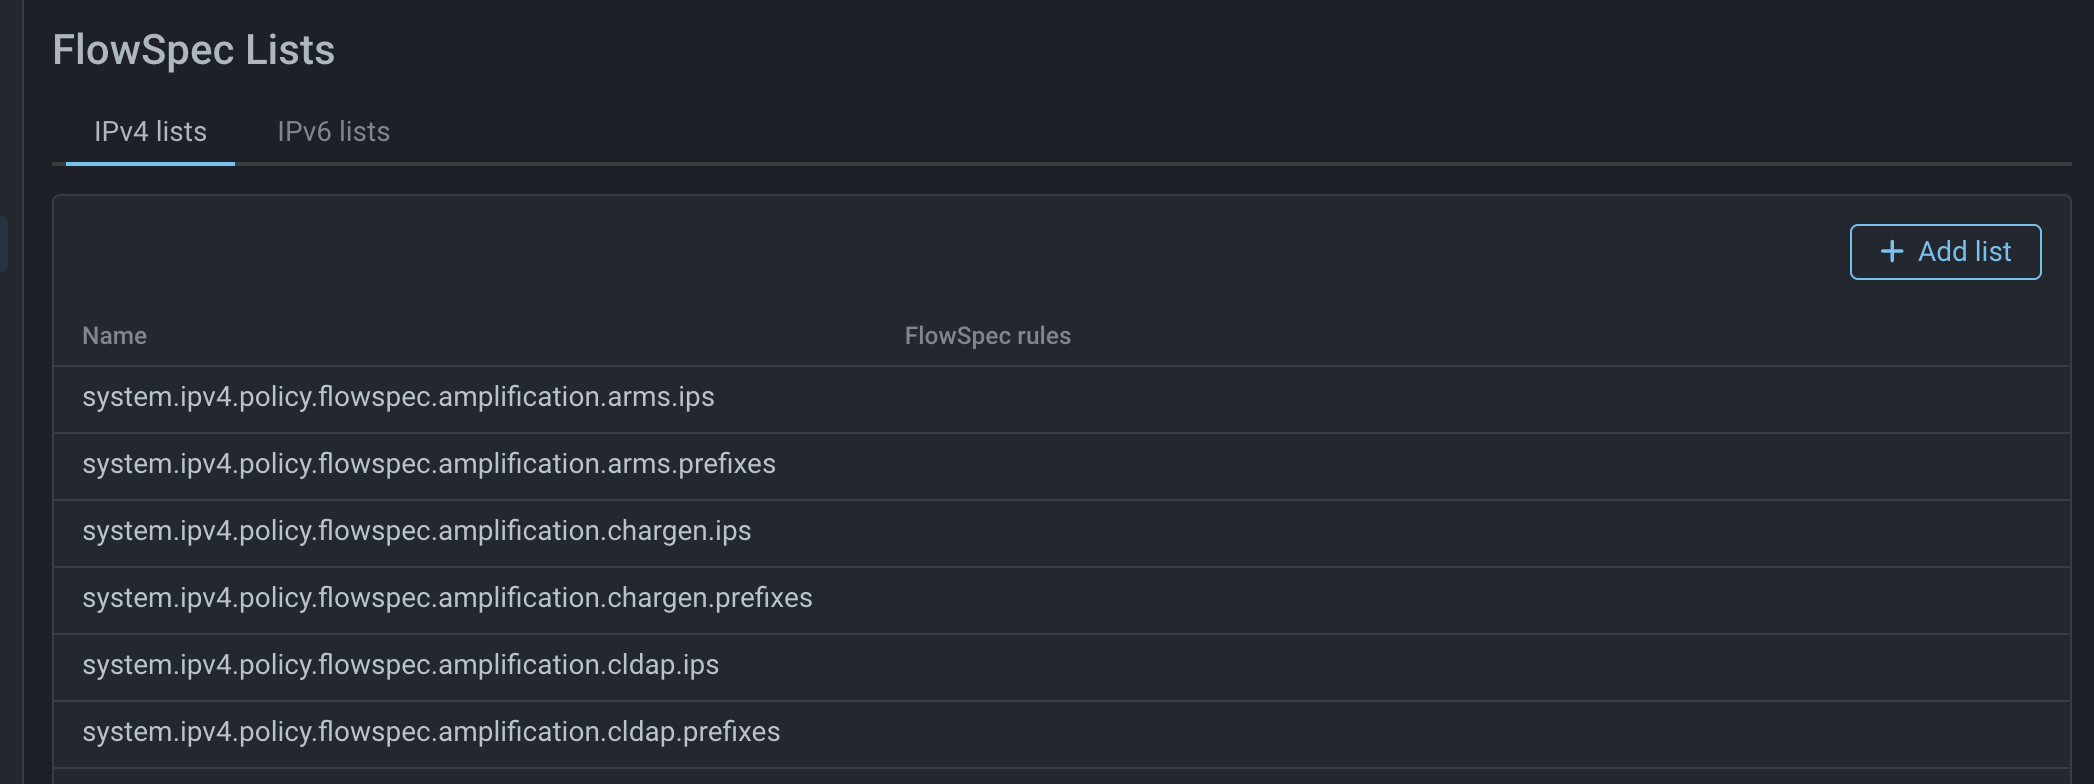The width and height of the screenshot is (2094, 784).
Task: Click FlowSpec rules cell of chargen.ips row
Action: [987, 532]
